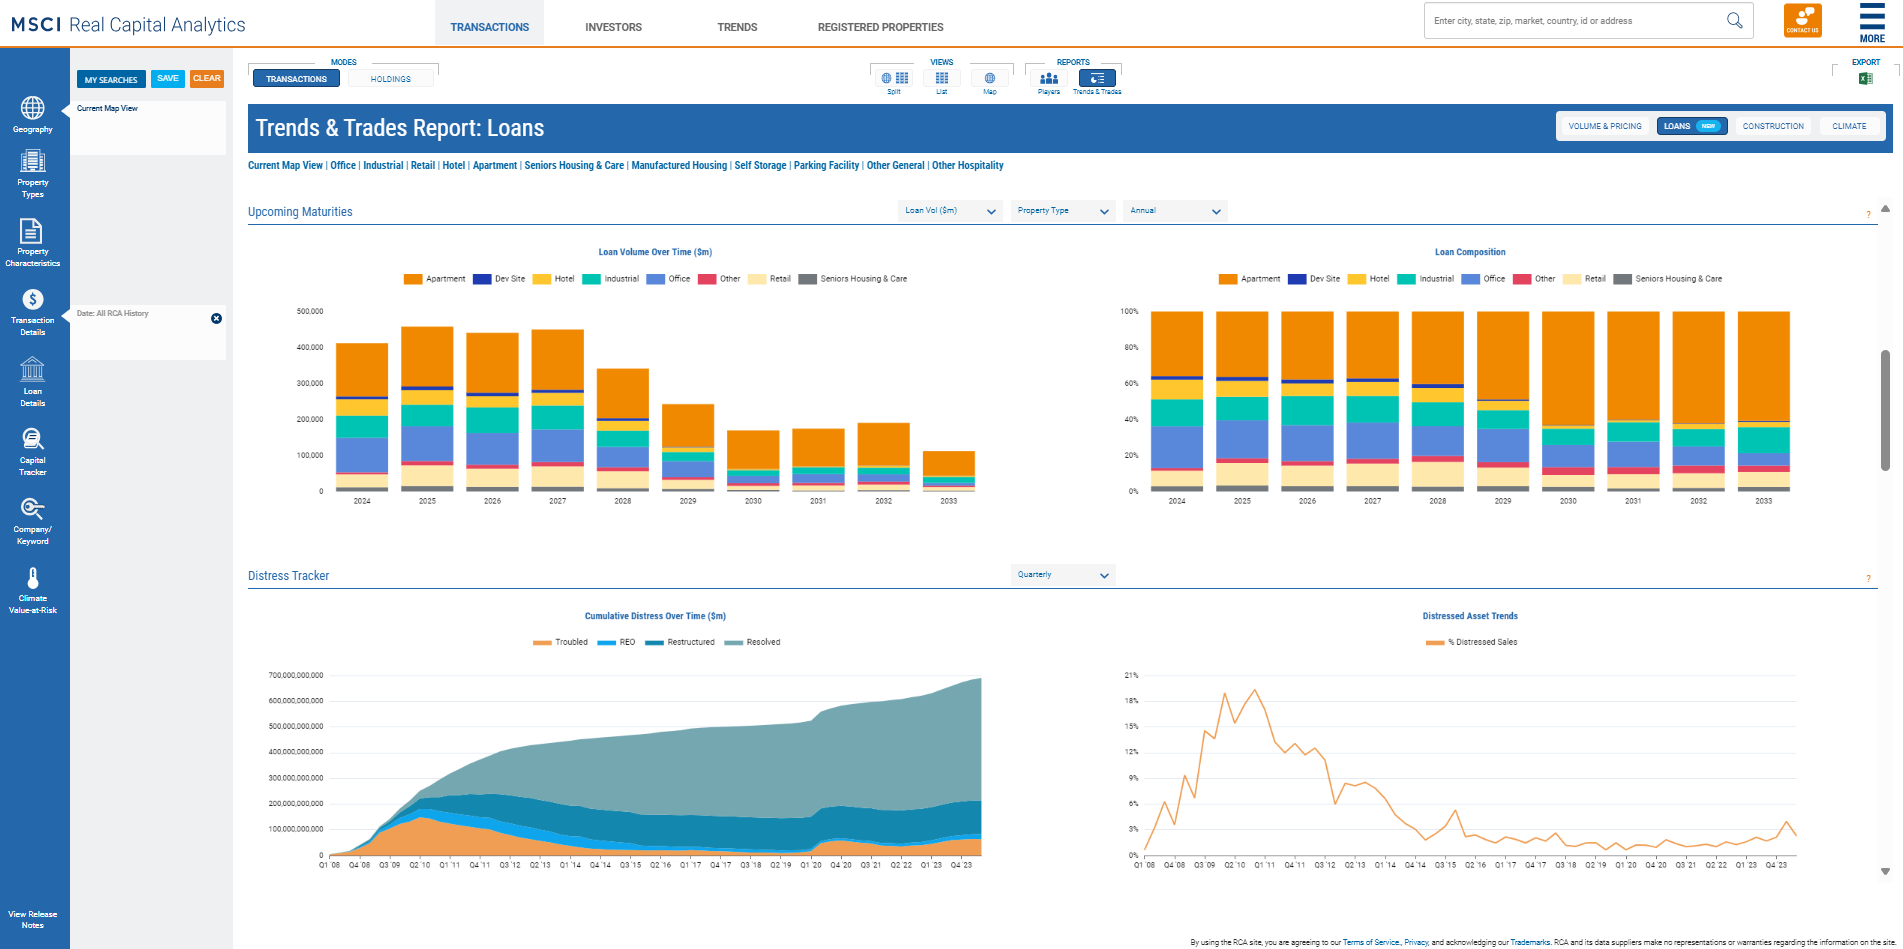The height and width of the screenshot is (949, 1903).
Task: Switch to Holdings mode
Action: tap(391, 78)
